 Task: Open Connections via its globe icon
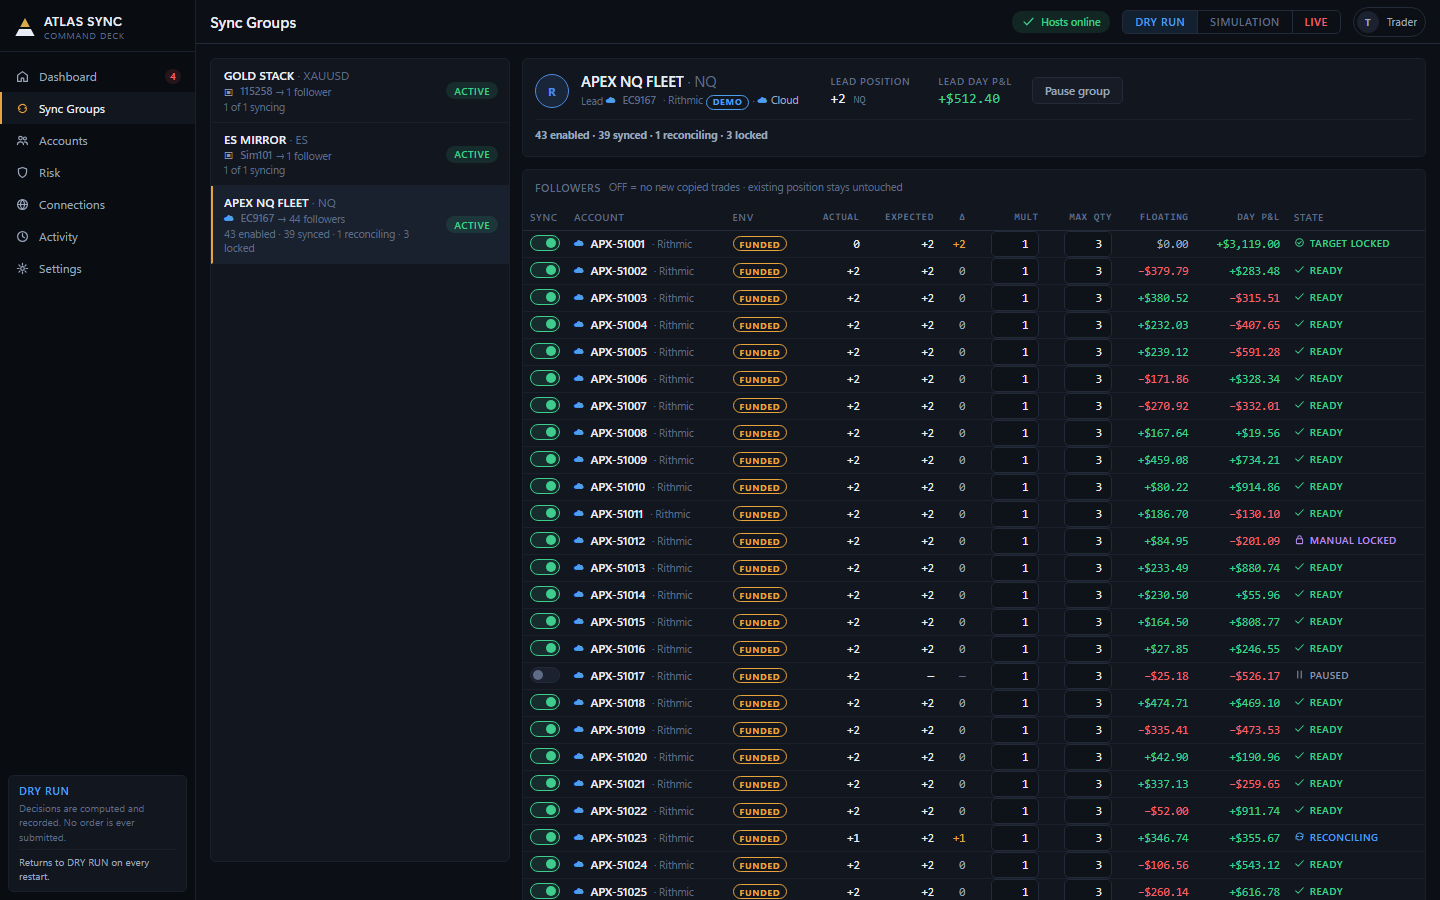(x=22, y=205)
